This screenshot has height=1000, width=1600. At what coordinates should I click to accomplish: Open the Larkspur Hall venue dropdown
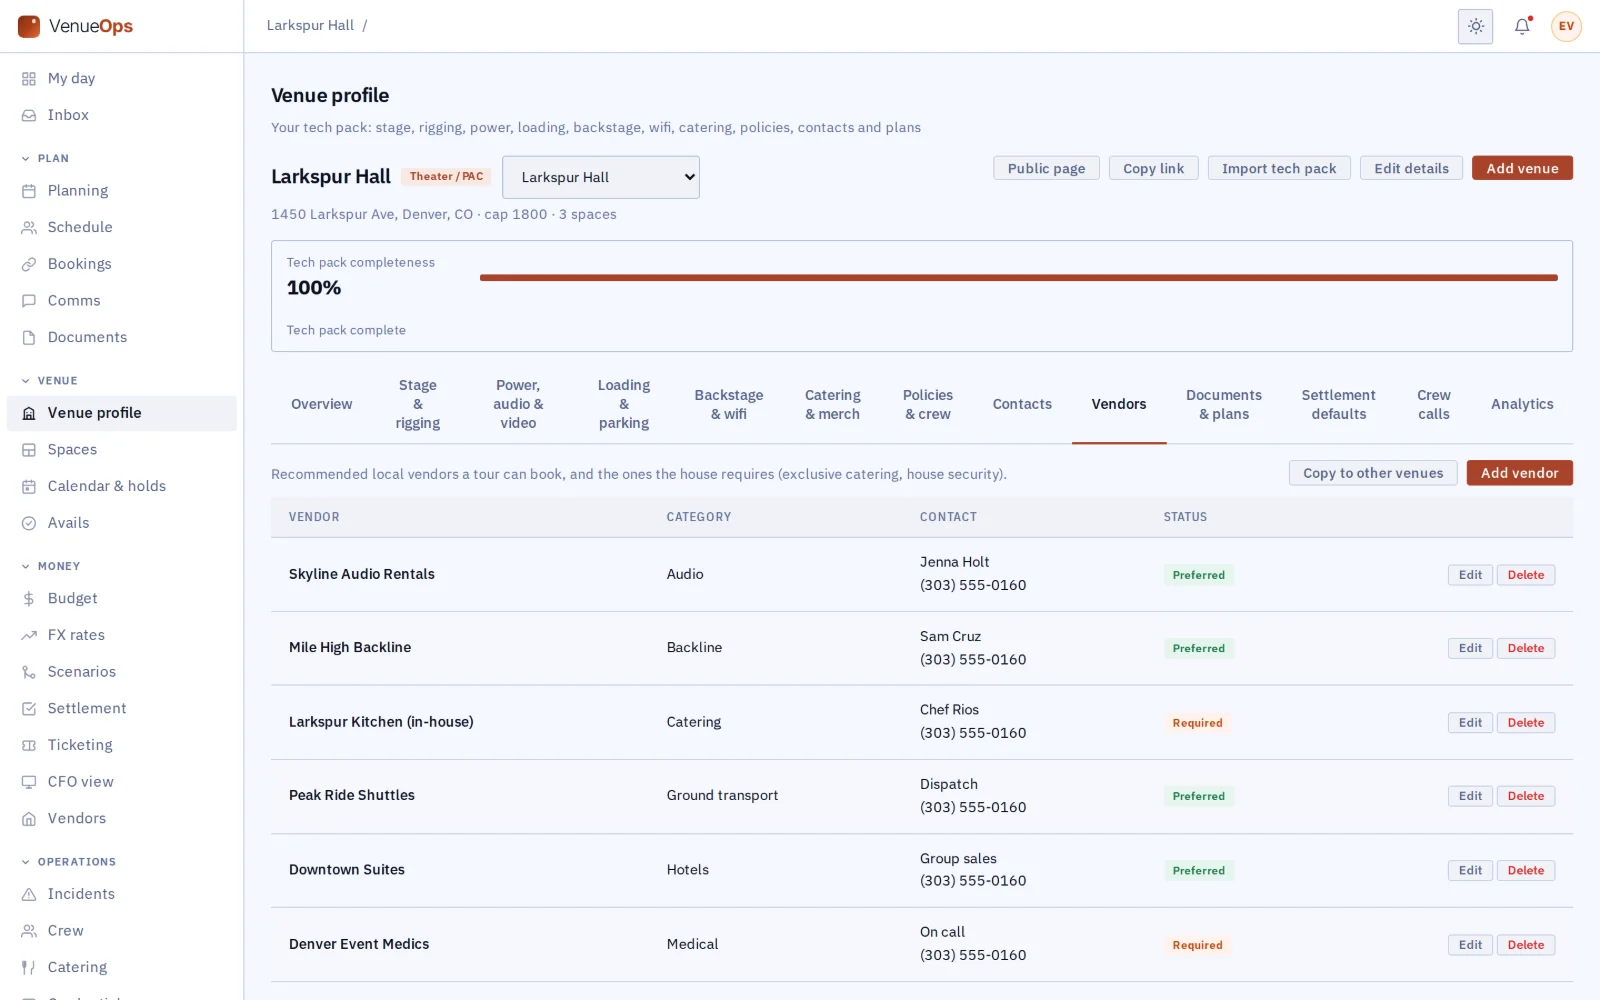[601, 177]
